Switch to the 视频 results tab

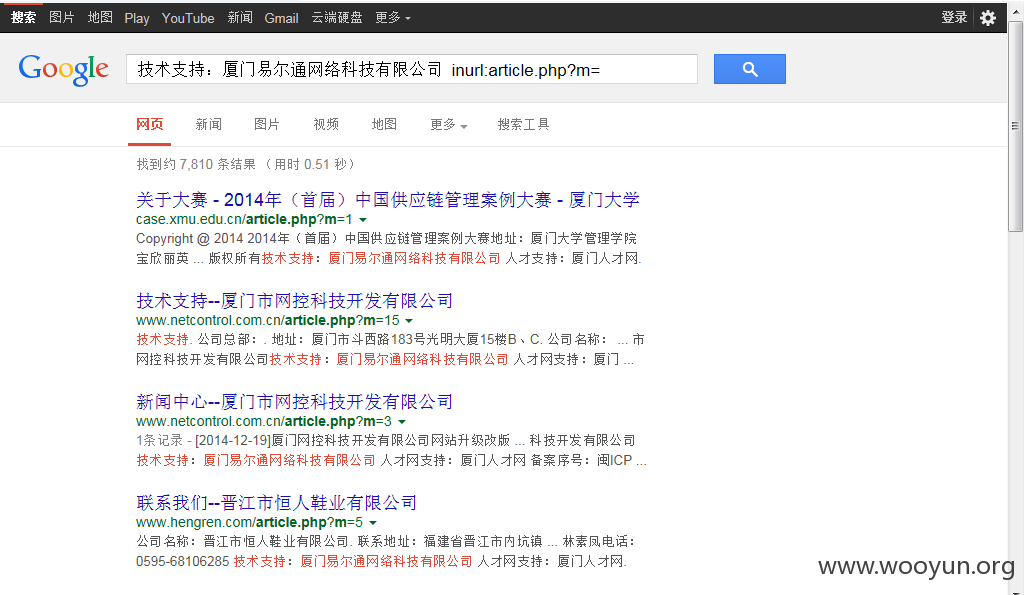click(326, 125)
